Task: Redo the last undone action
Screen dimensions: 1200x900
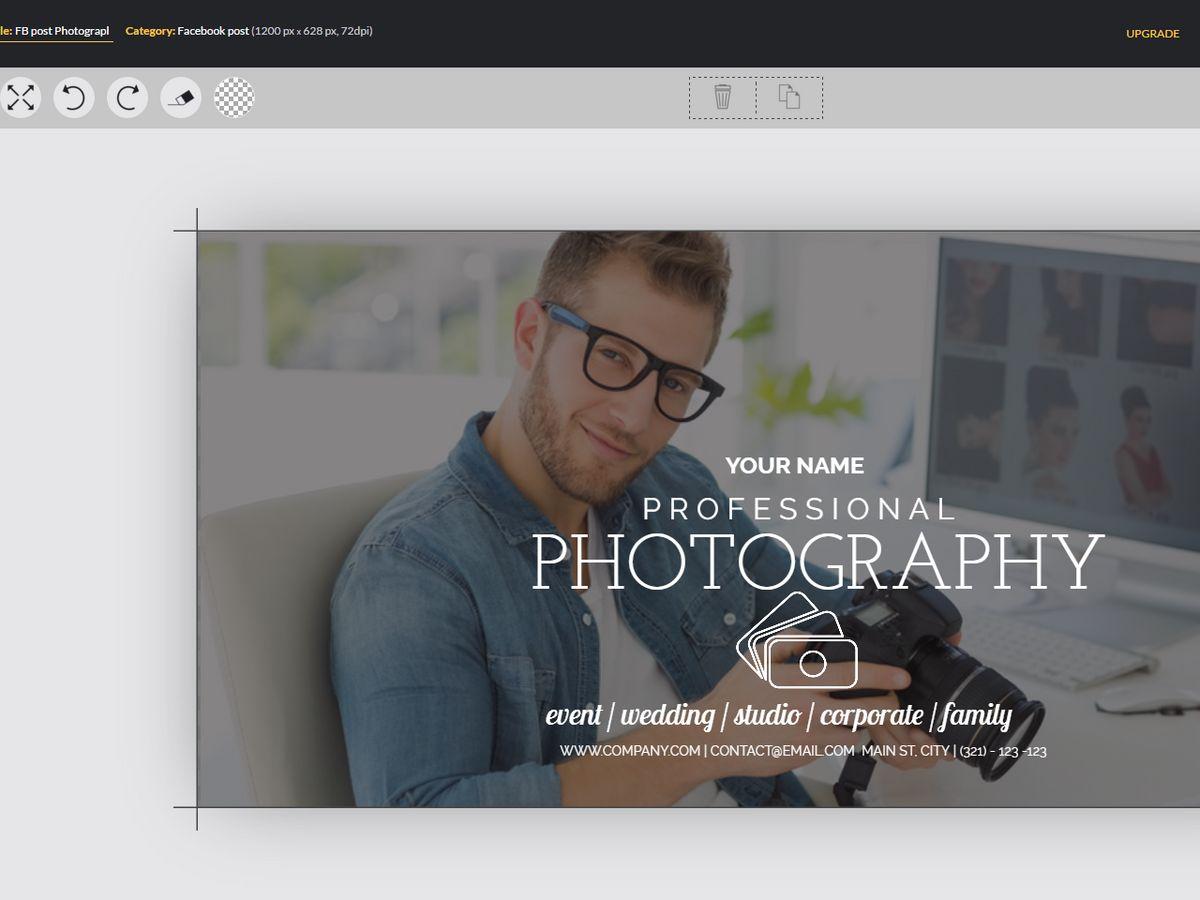Action: [128, 98]
